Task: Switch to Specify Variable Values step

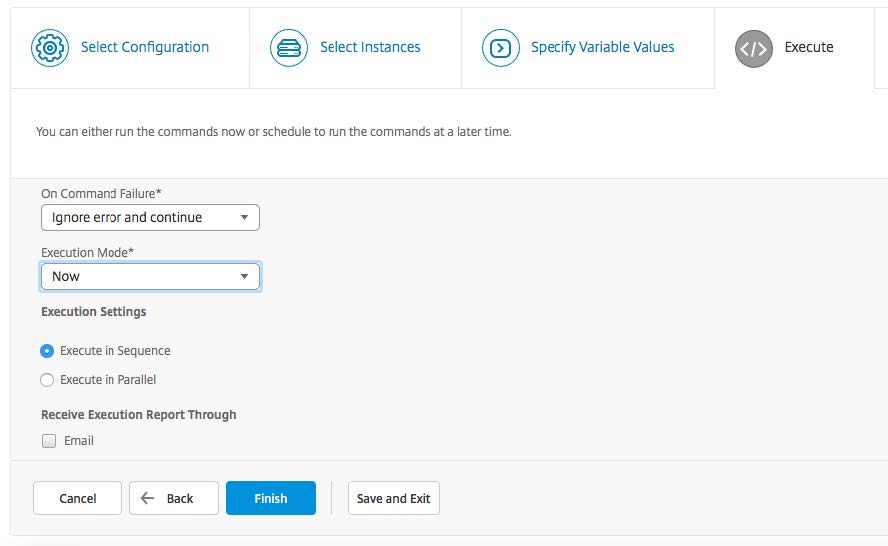Action: coord(588,48)
